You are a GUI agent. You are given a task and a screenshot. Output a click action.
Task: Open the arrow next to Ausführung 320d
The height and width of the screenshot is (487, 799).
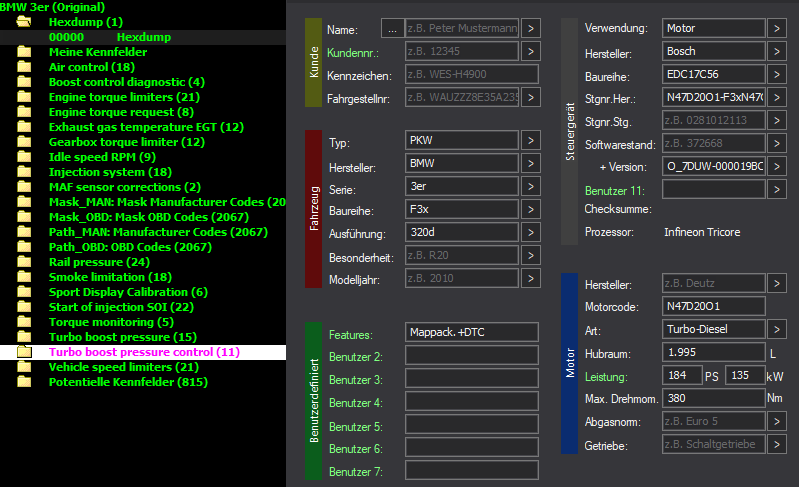click(x=531, y=232)
